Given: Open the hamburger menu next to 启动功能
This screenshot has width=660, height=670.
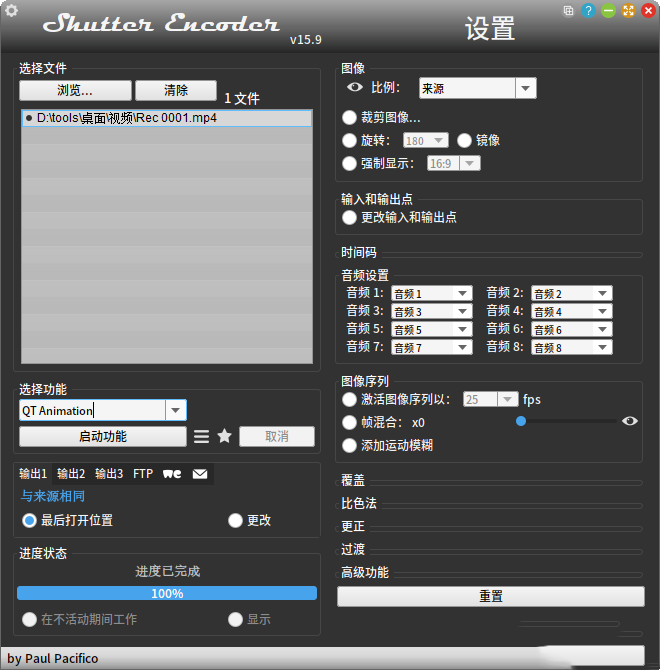Looking at the screenshot, I should 202,436.
